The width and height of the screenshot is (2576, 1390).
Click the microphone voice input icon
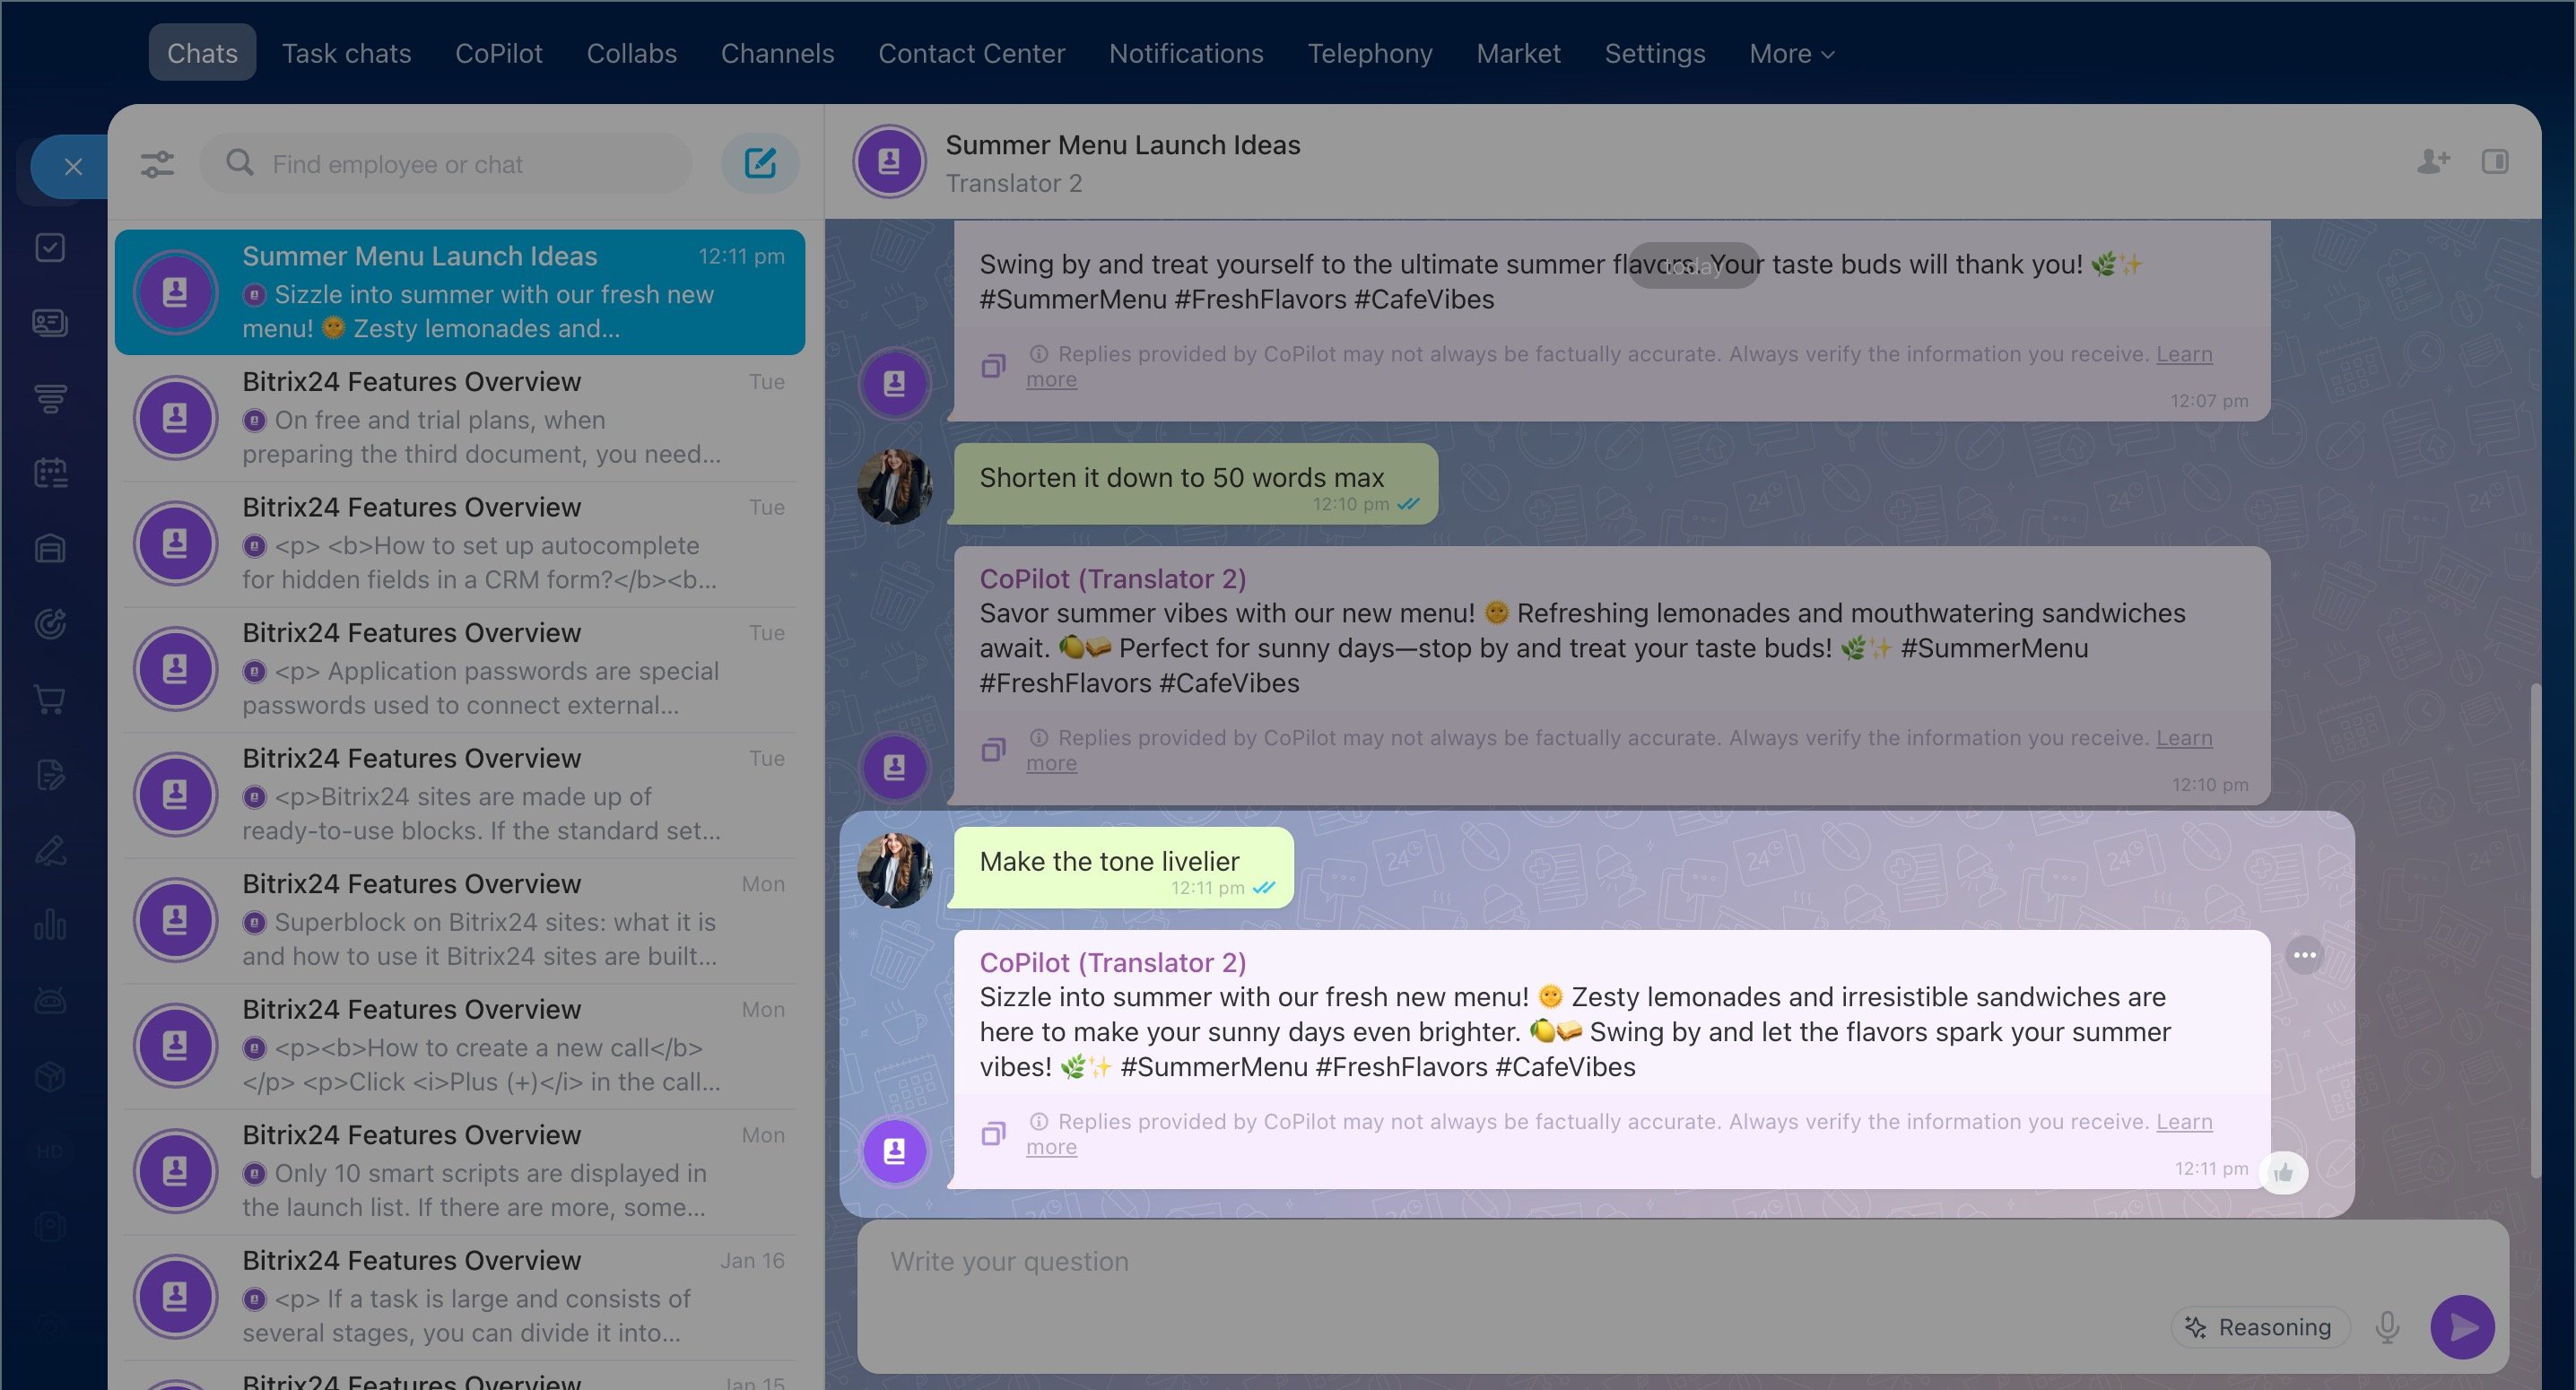[x=2387, y=1326]
